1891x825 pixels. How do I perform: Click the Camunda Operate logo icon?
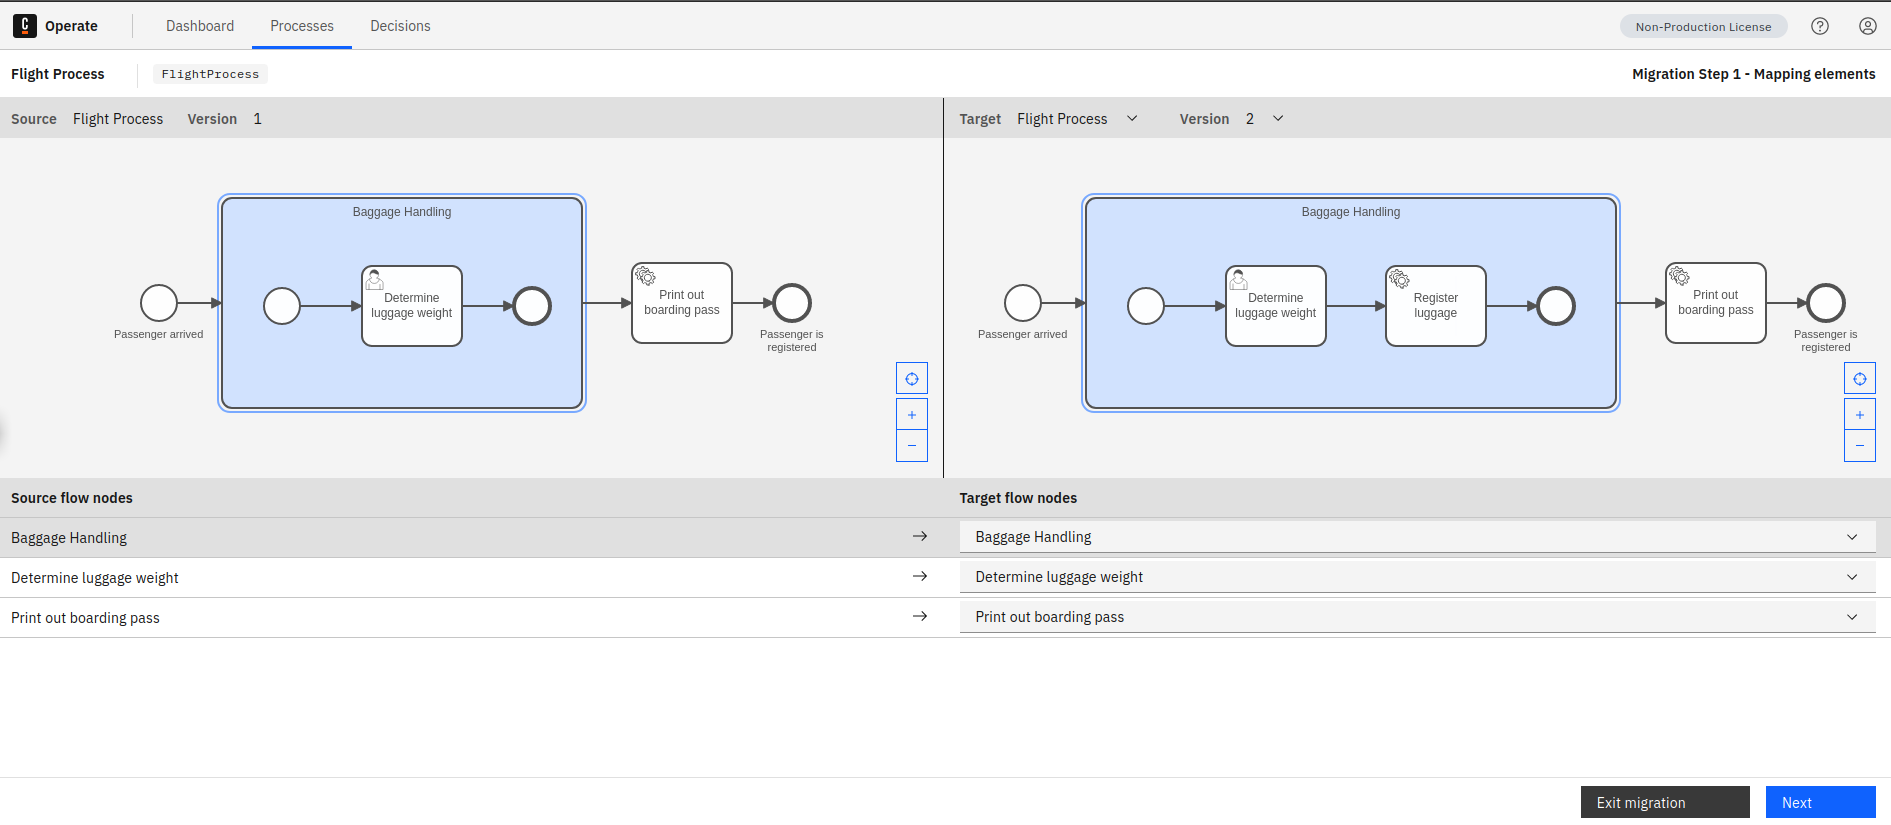(x=25, y=26)
